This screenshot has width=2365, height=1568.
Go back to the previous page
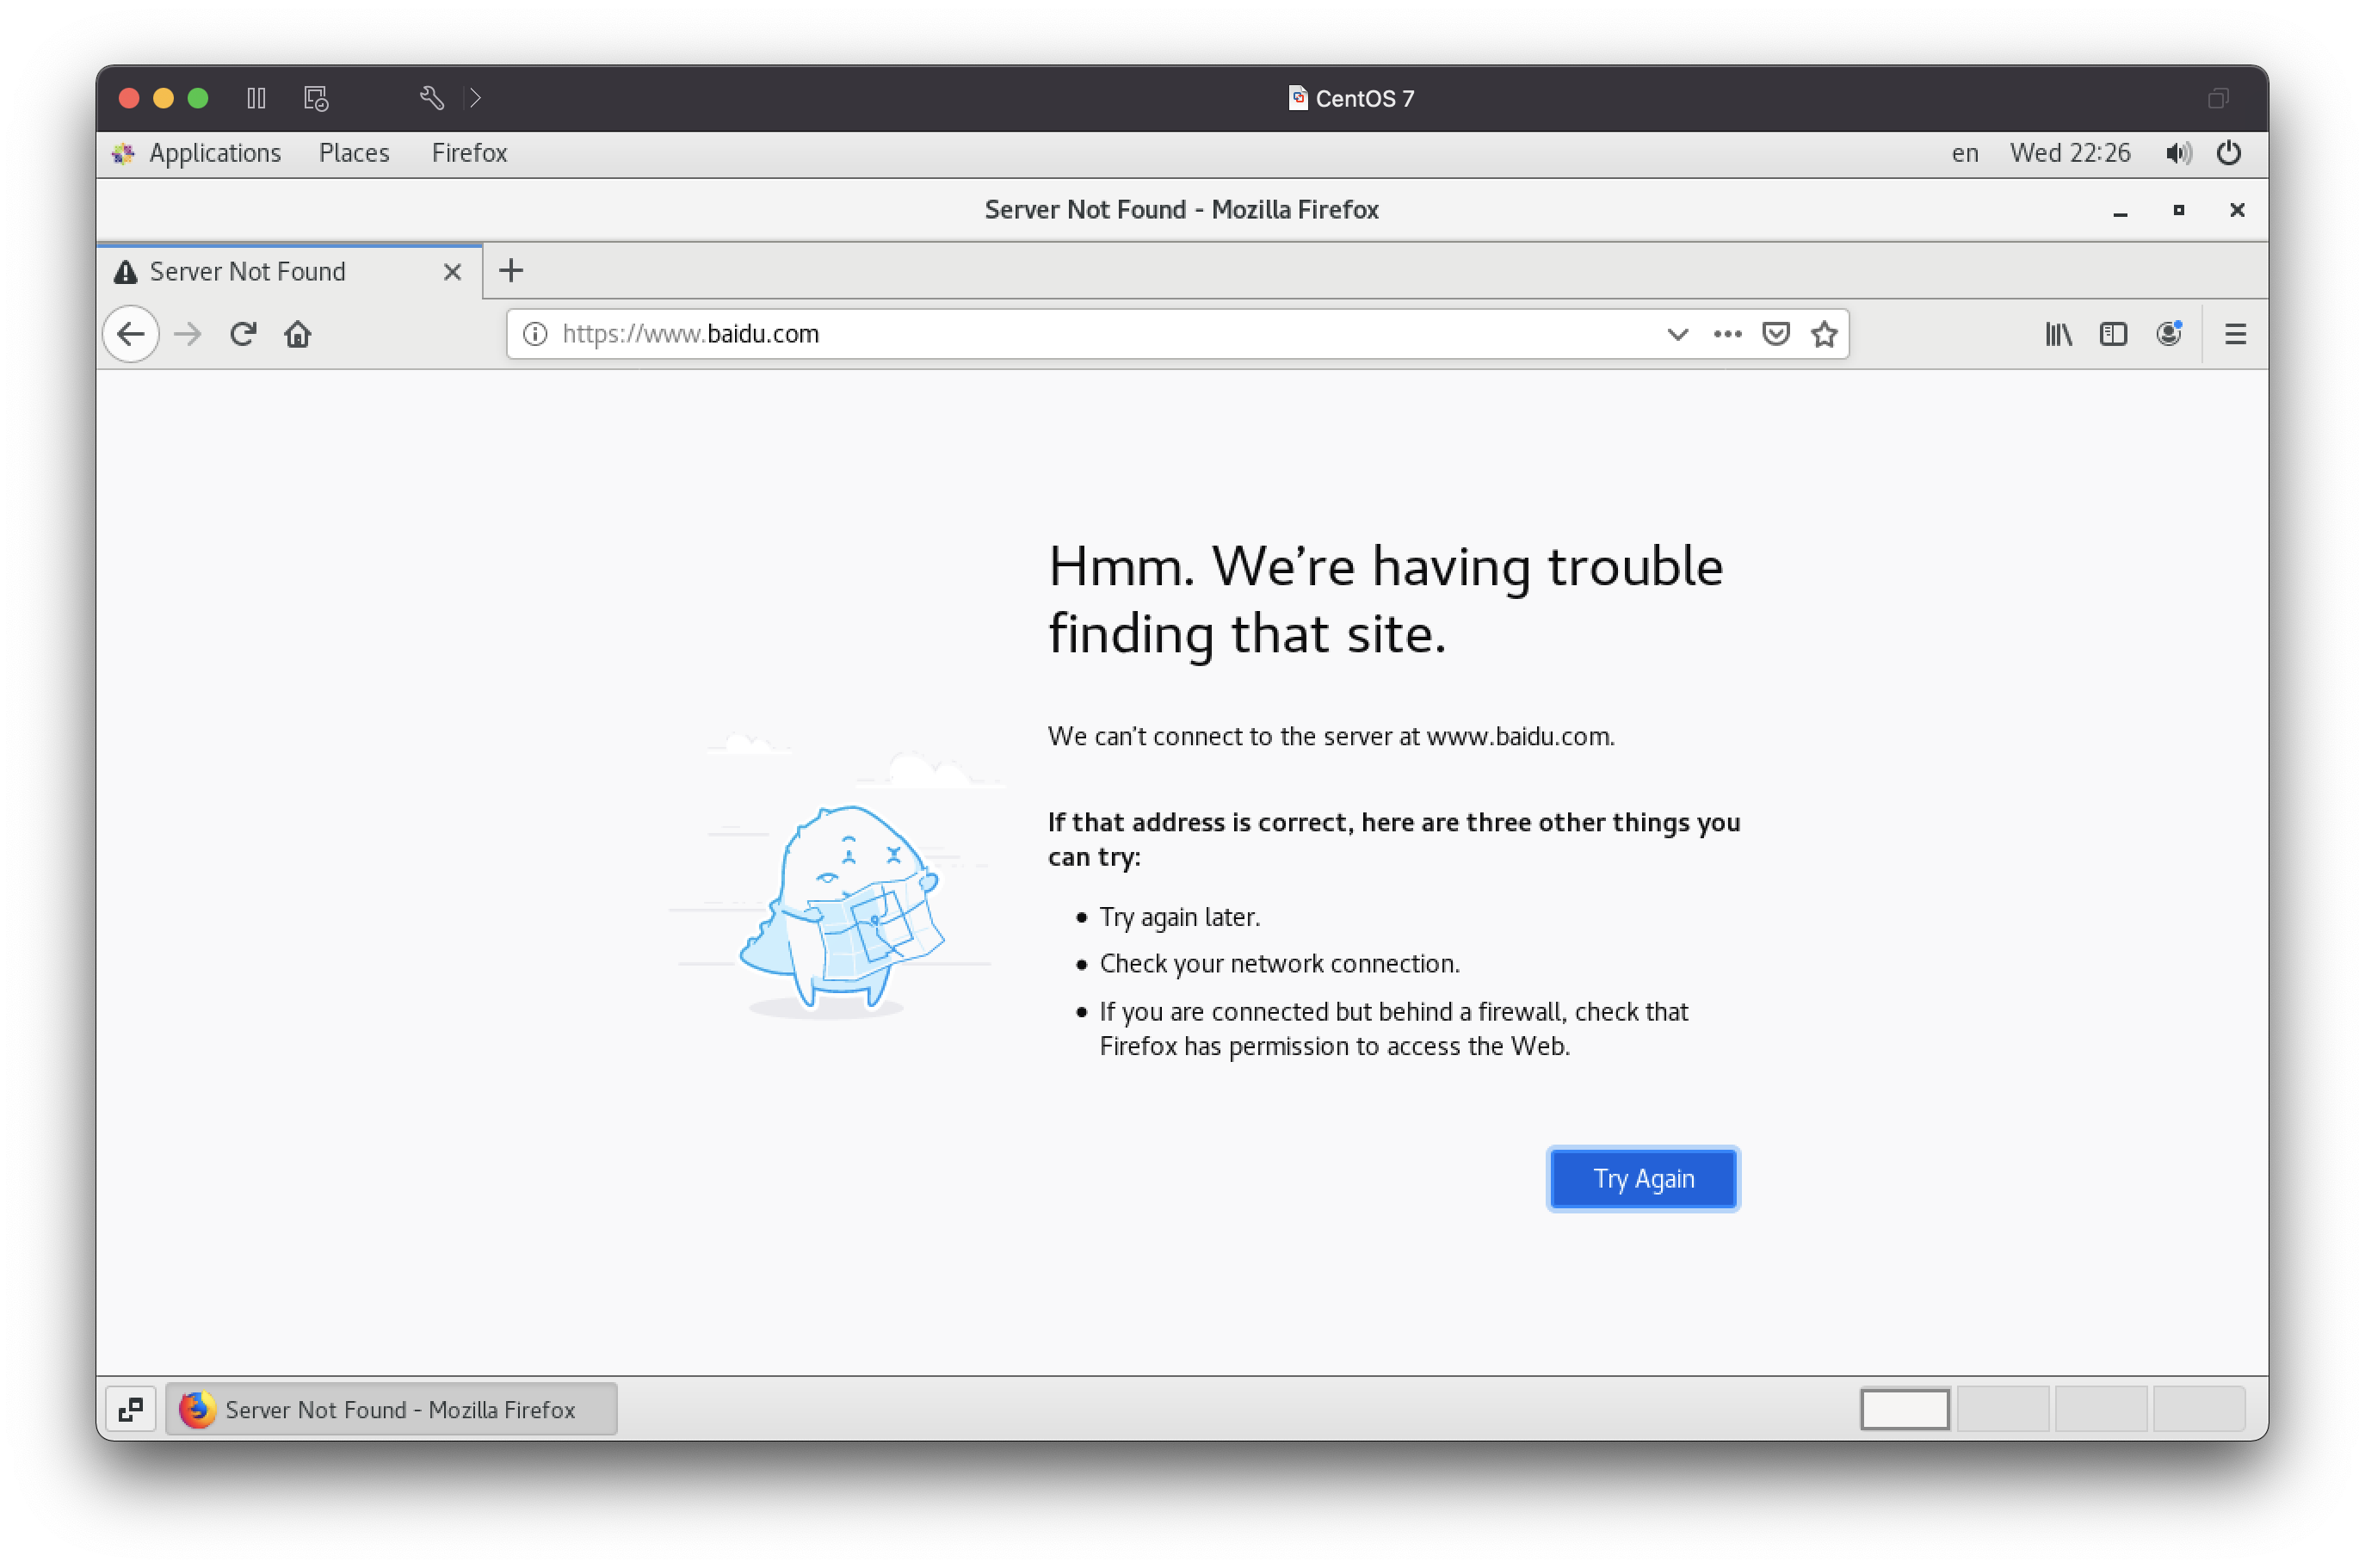pos(131,334)
